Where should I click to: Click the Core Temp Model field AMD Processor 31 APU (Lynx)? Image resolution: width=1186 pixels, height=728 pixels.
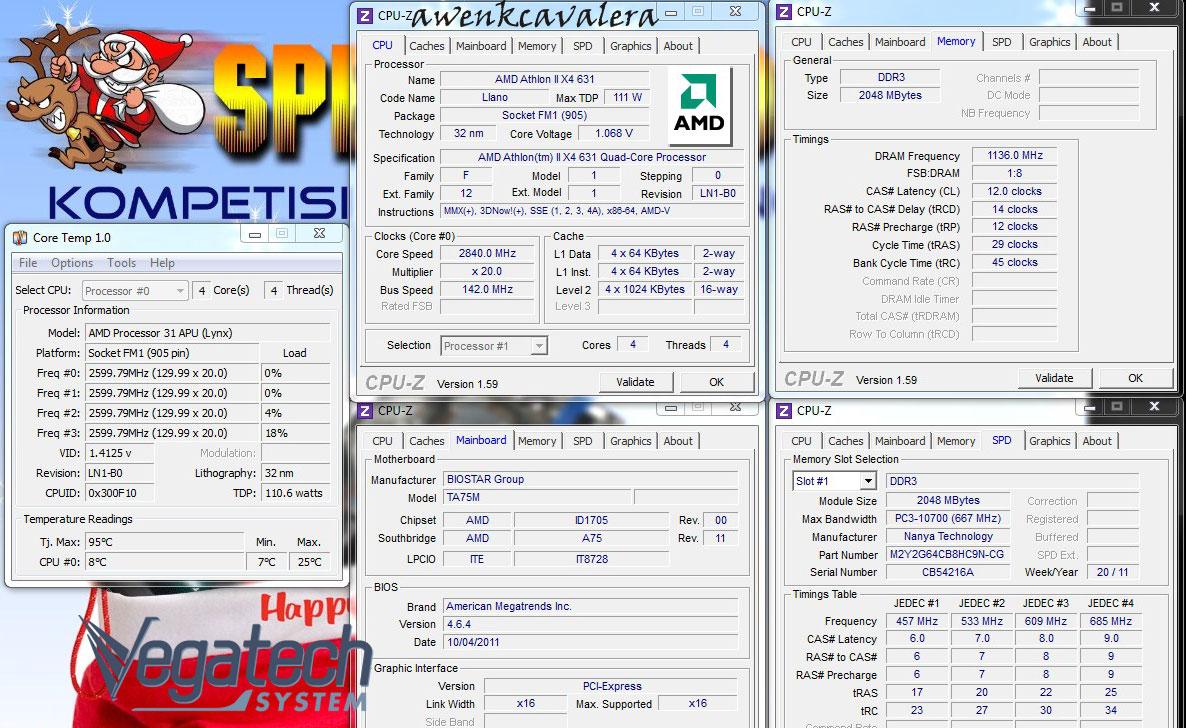(208, 333)
